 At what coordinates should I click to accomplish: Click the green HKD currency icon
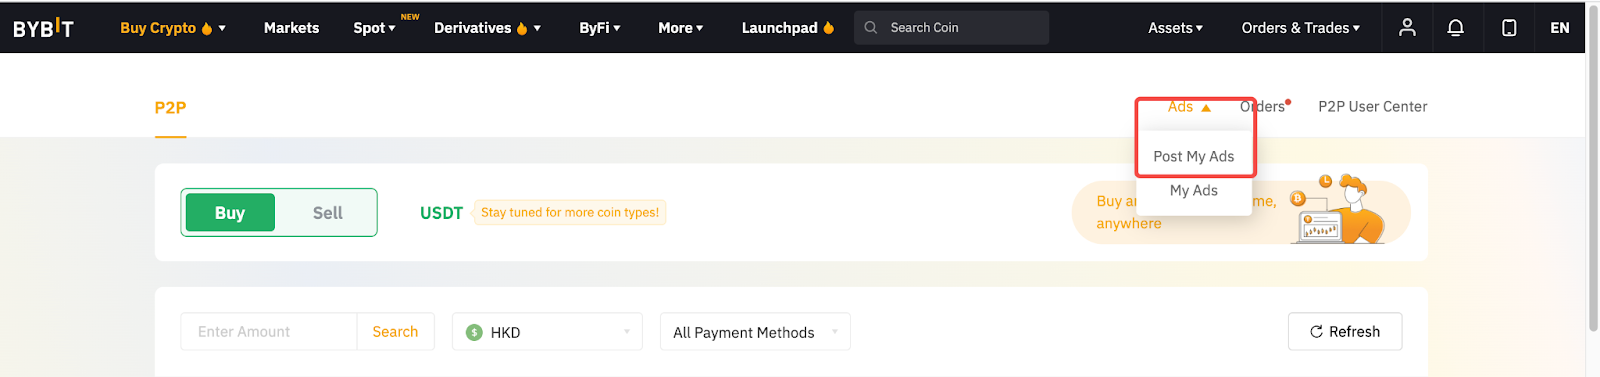pos(475,332)
